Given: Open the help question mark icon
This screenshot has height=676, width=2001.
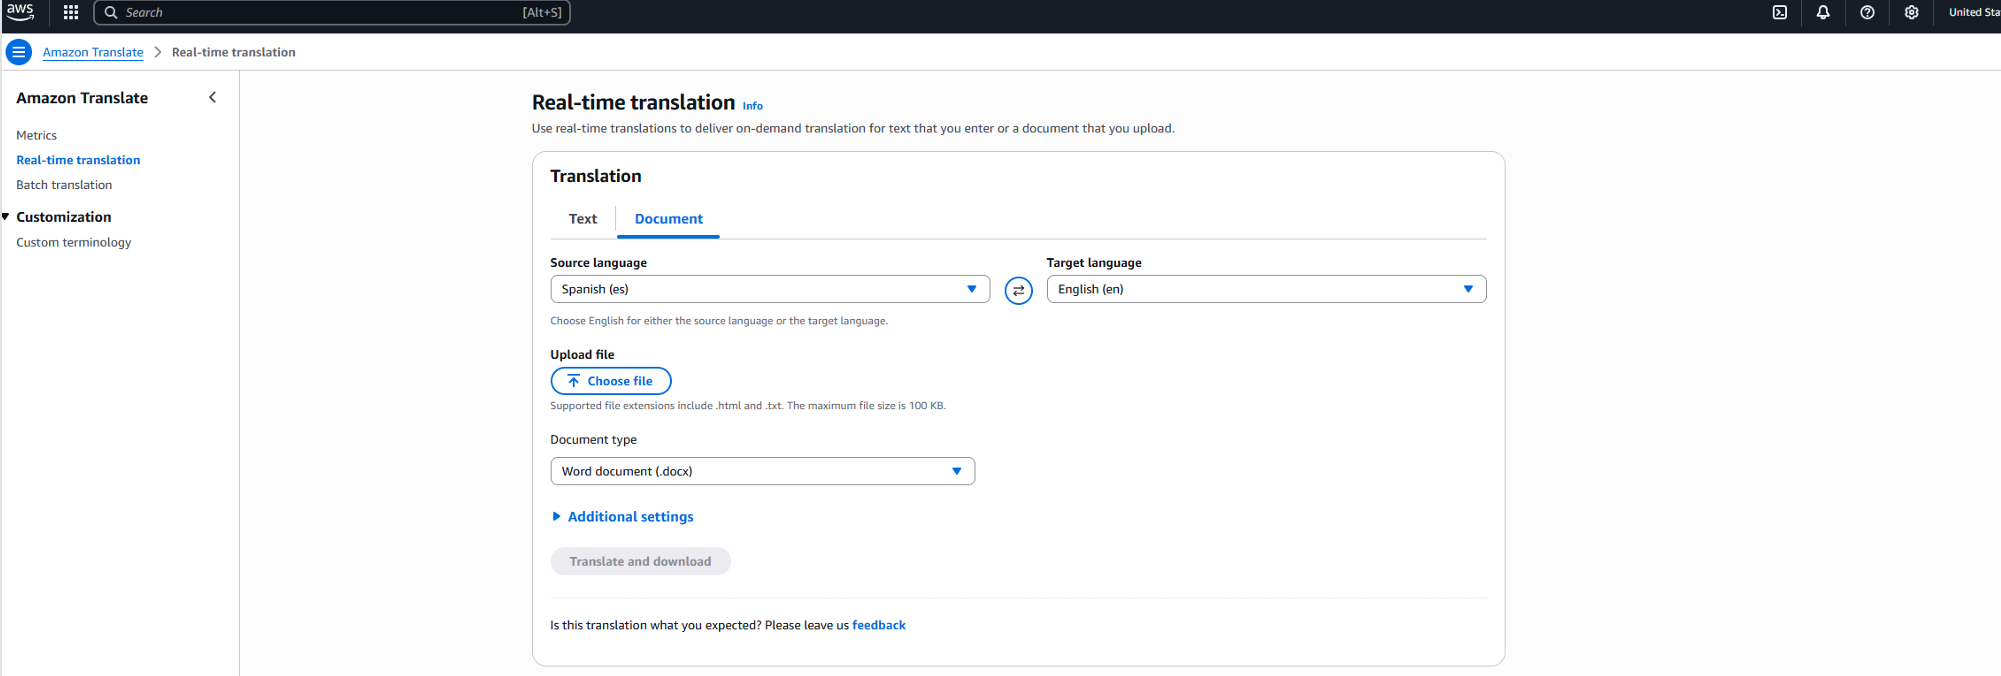Looking at the screenshot, I should coord(1867,12).
